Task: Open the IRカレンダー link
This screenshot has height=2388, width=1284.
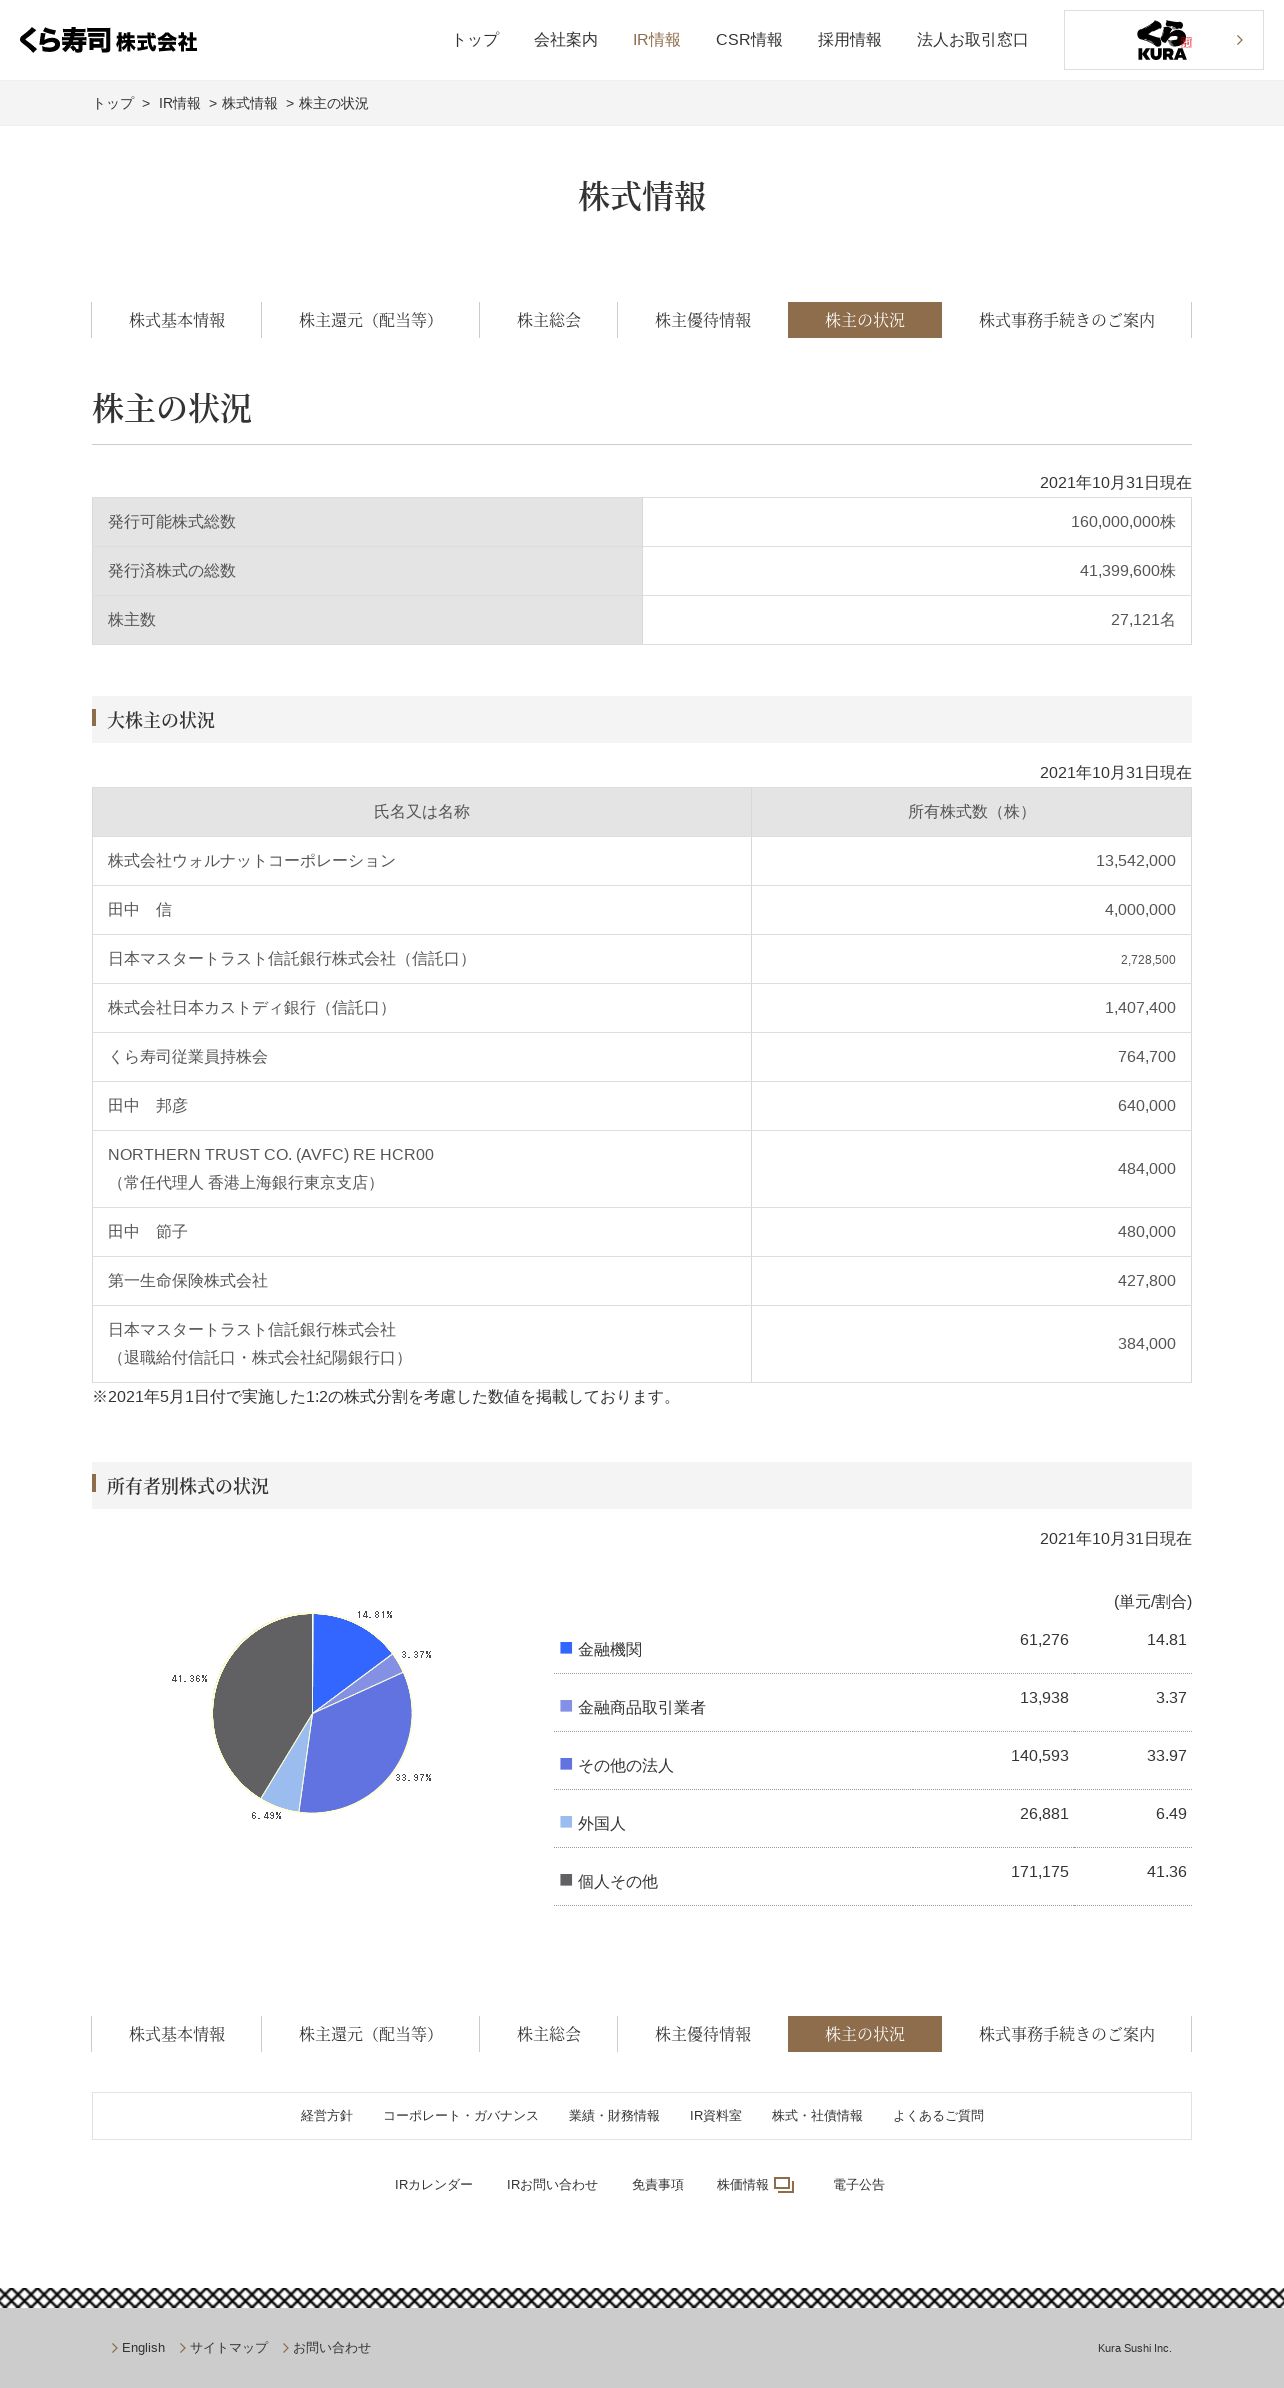Action: (x=434, y=2185)
